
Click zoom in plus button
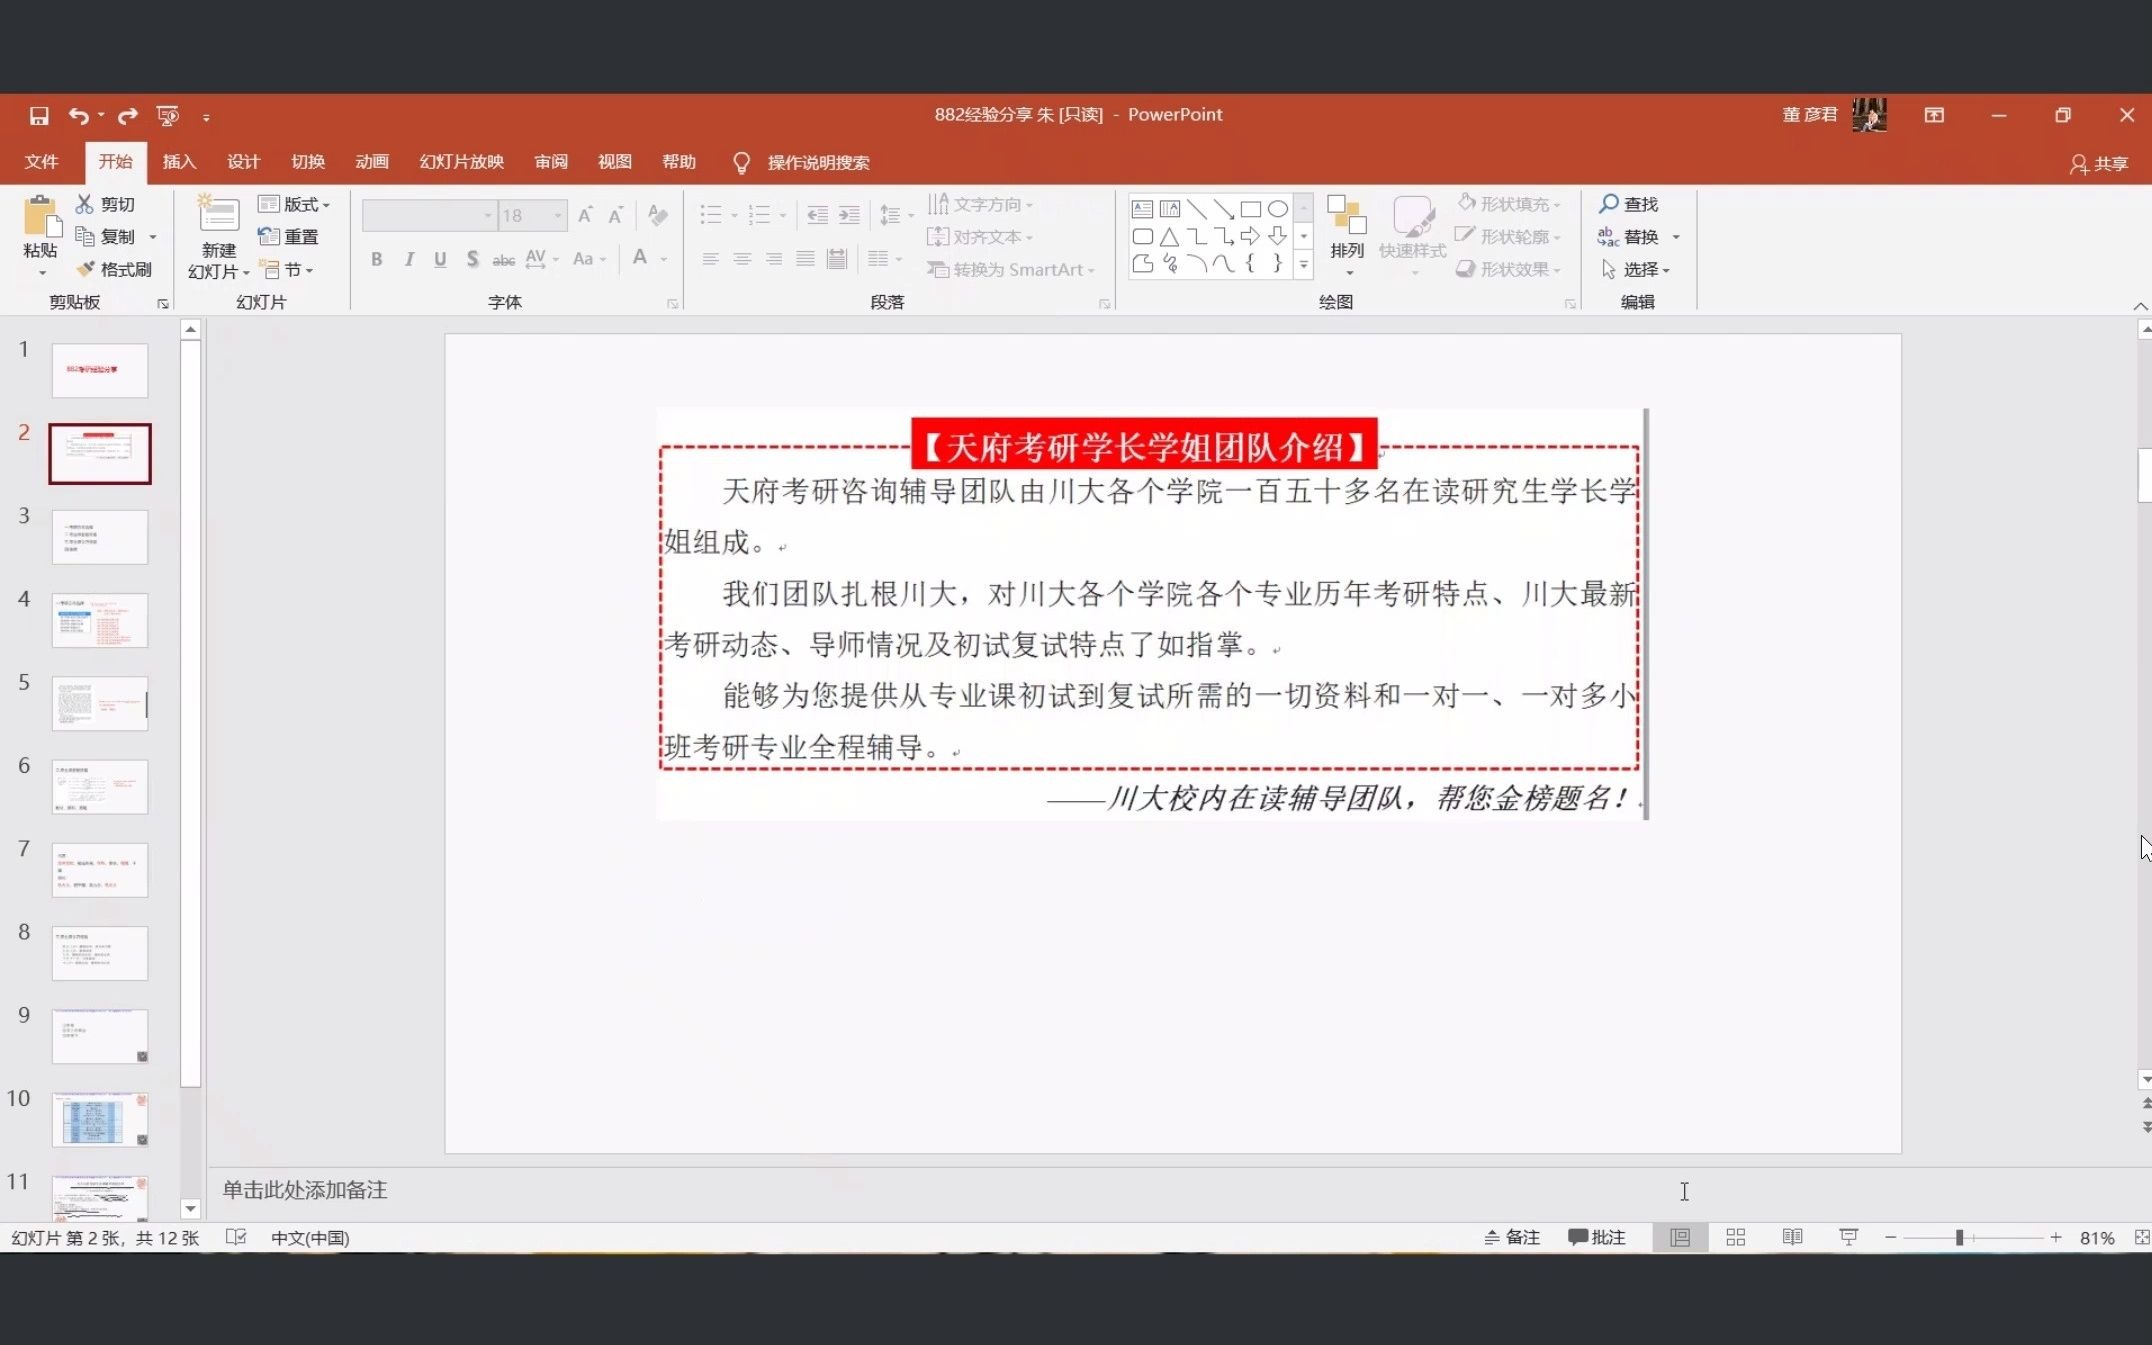click(2056, 1238)
